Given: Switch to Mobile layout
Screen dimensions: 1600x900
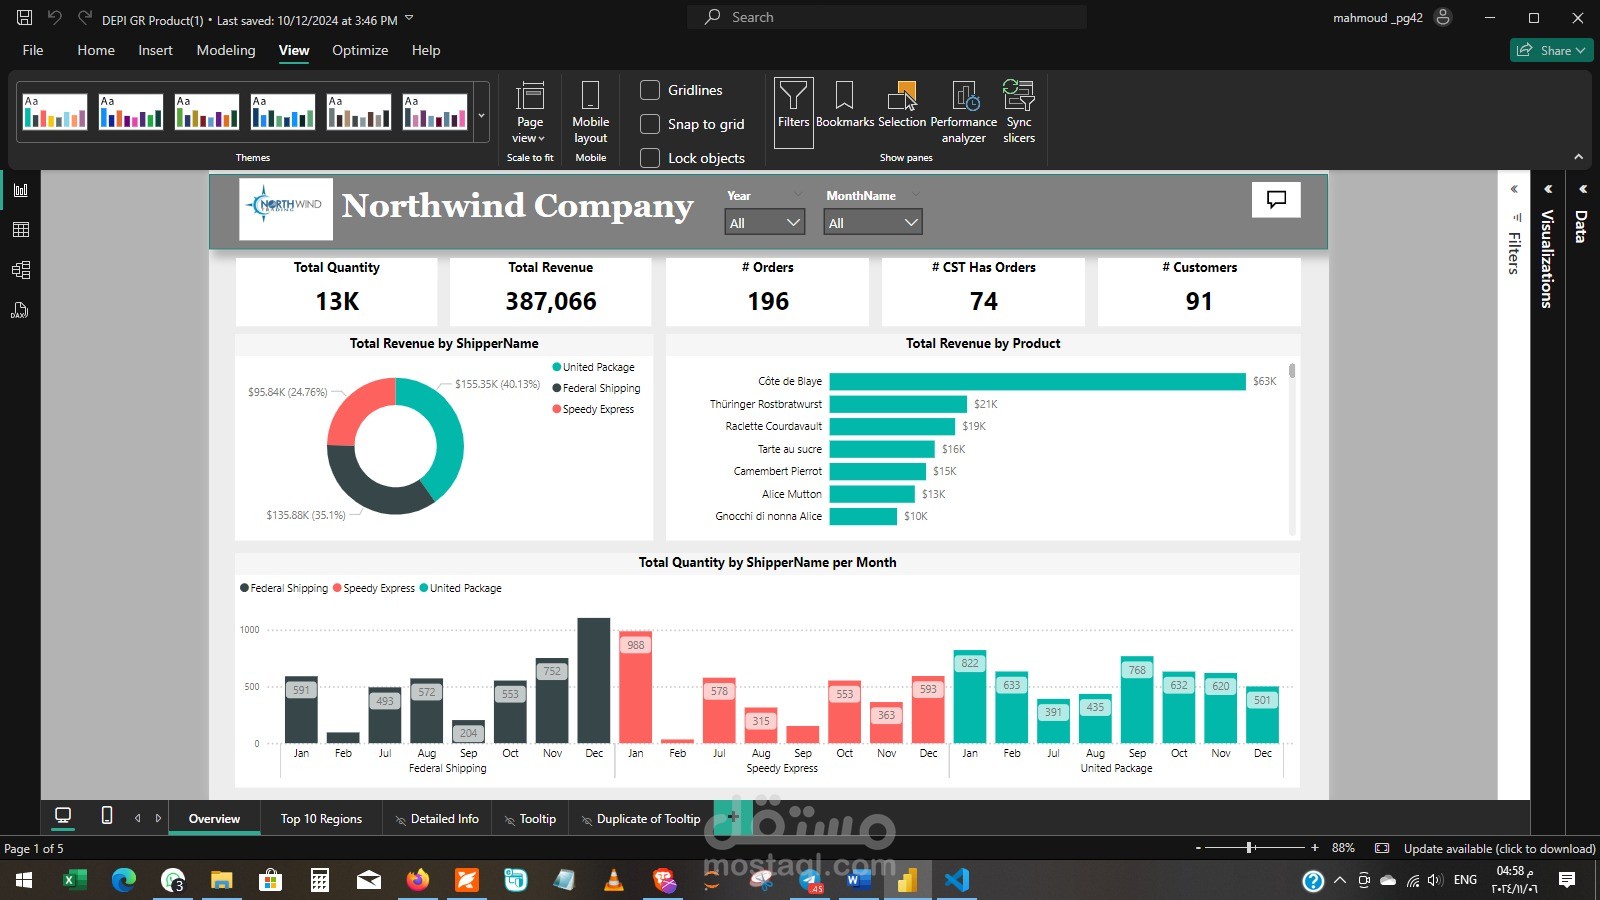Looking at the screenshot, I should [590, 112].
